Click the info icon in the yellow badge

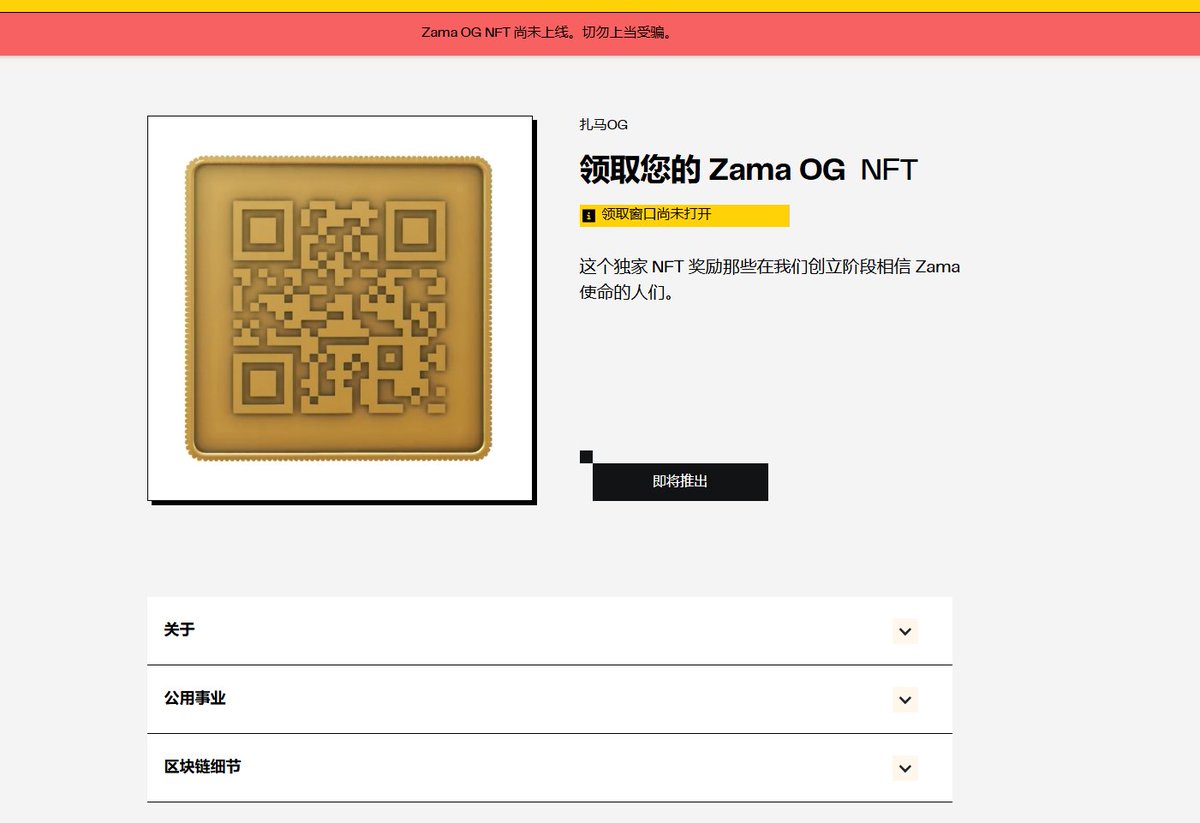pyautogui.click(x=589, y=215)
